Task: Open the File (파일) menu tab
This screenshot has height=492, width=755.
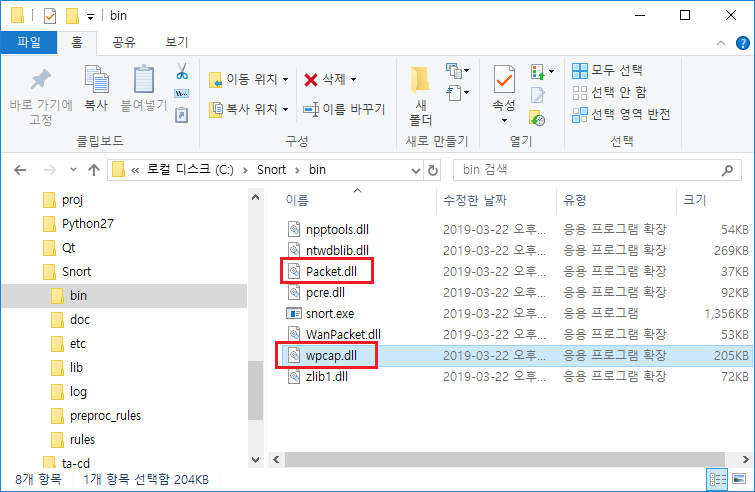Action: tap(29, 43)
